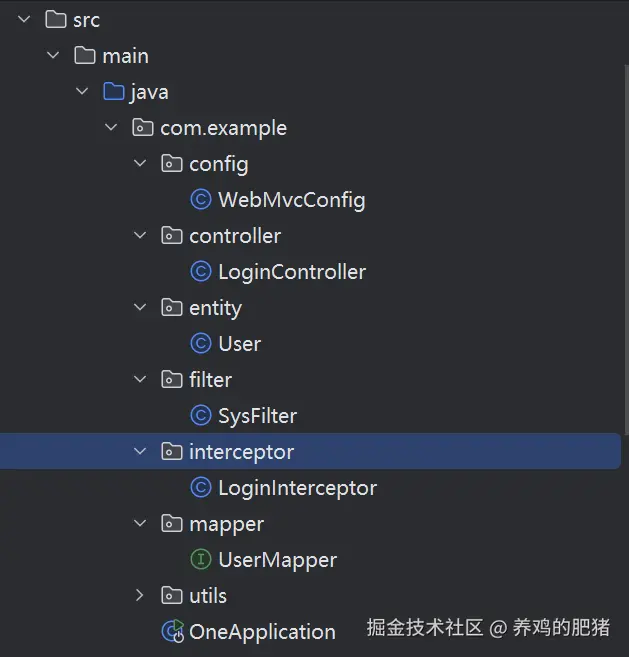Select the OneApplication file

[x=262, y=632]
